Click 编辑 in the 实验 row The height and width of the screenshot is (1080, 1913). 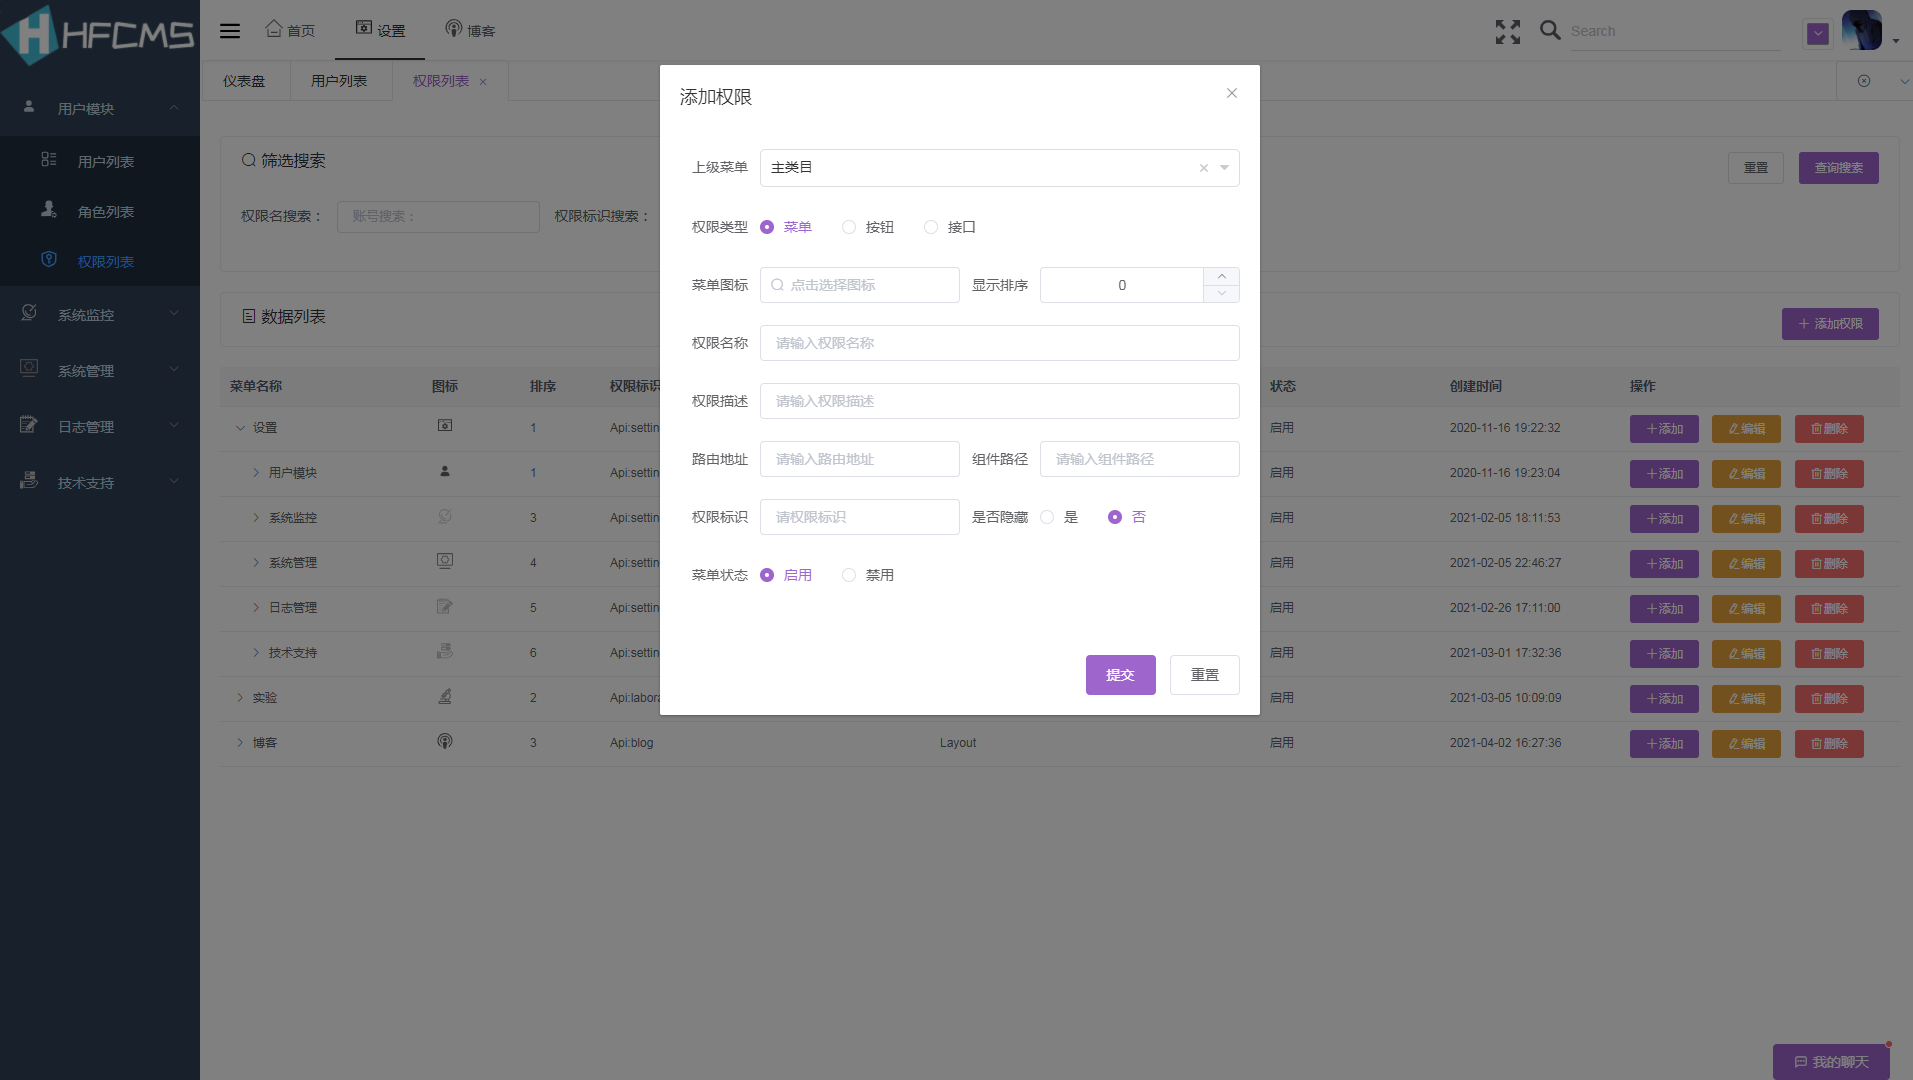pos(1746,699)
